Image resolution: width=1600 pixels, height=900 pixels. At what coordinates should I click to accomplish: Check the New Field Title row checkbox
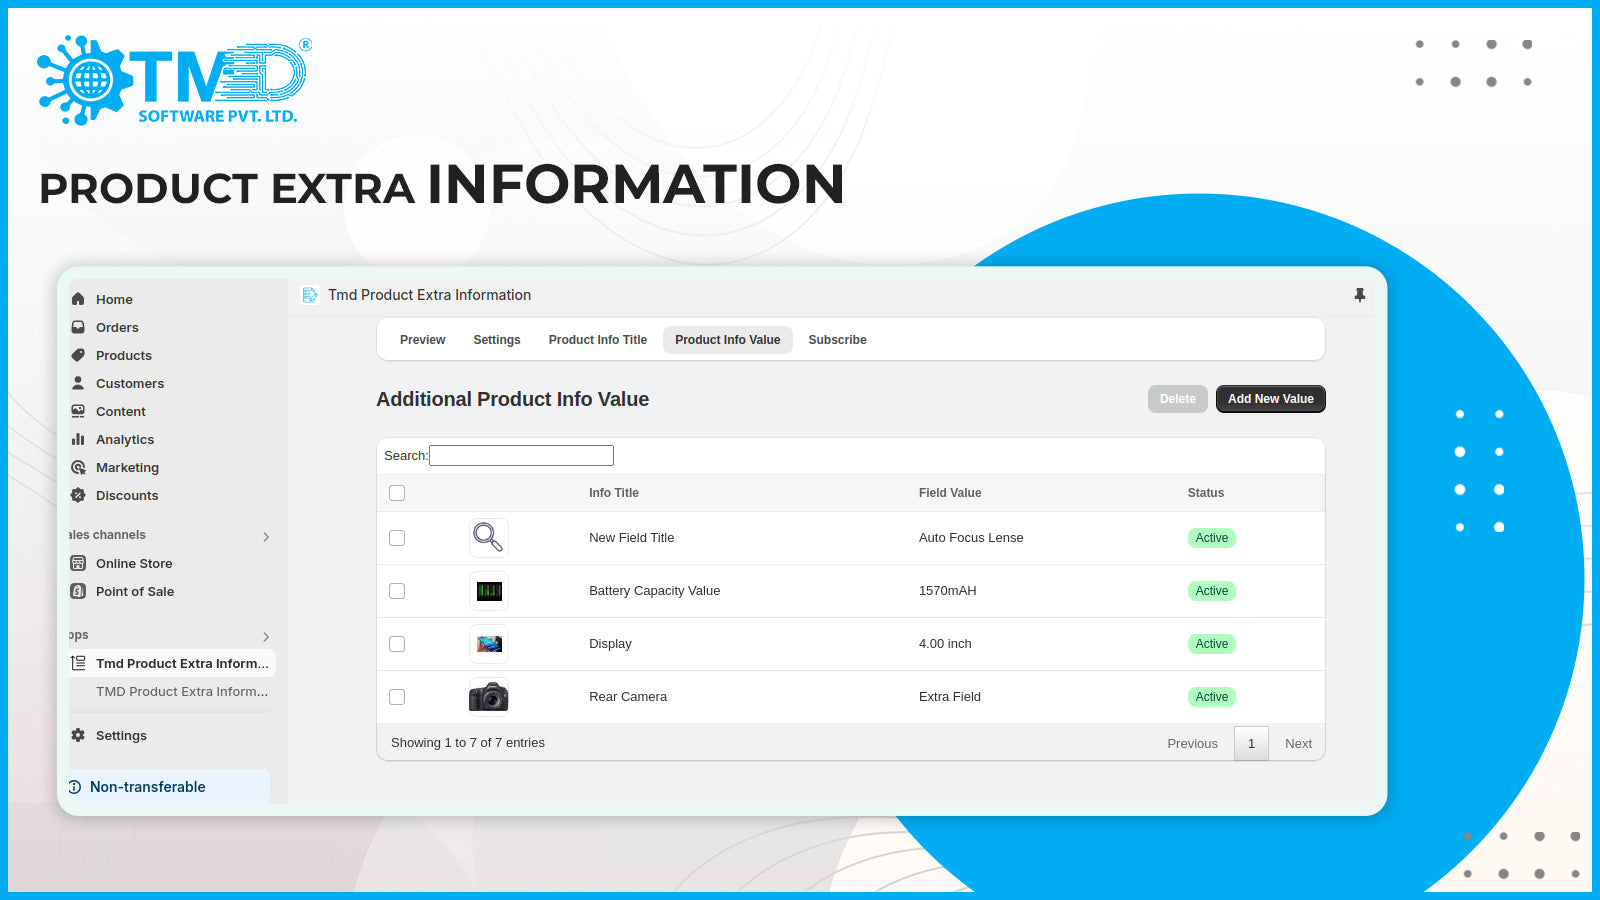point(397,538)
